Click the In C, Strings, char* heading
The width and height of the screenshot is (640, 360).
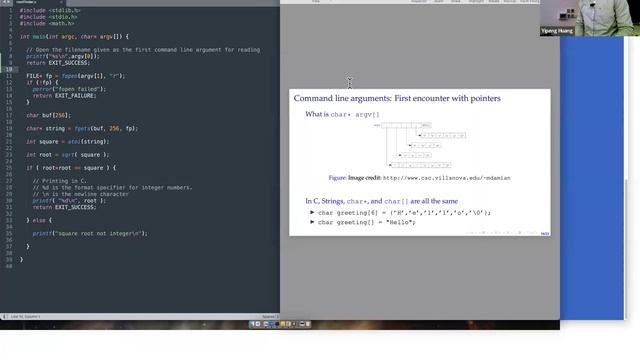click(x=382, y=201)
